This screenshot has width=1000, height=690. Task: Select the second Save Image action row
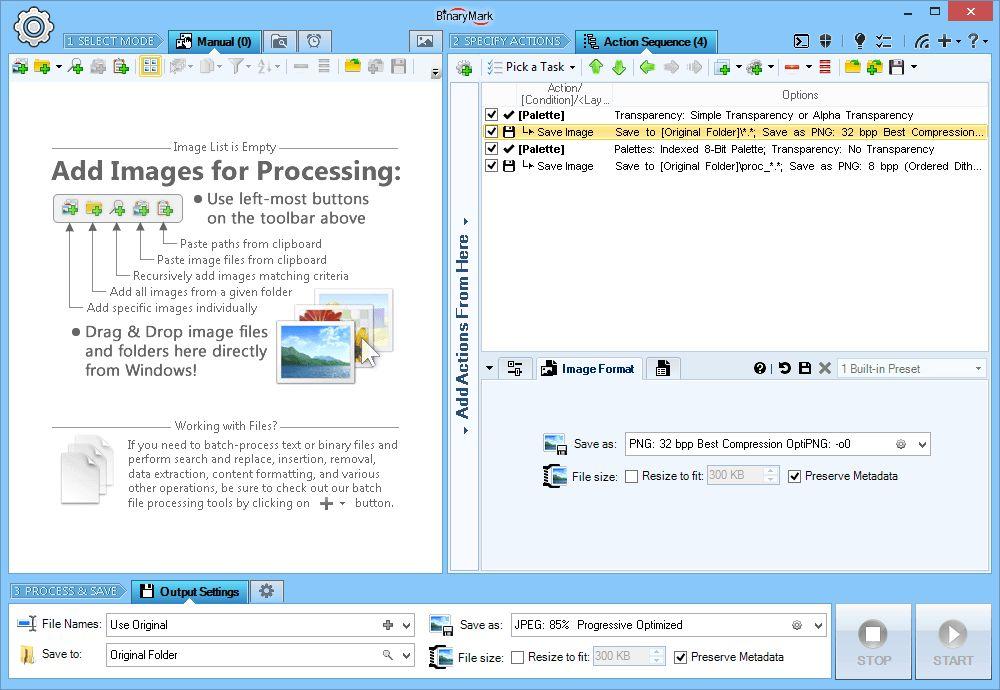pos(565,166)
